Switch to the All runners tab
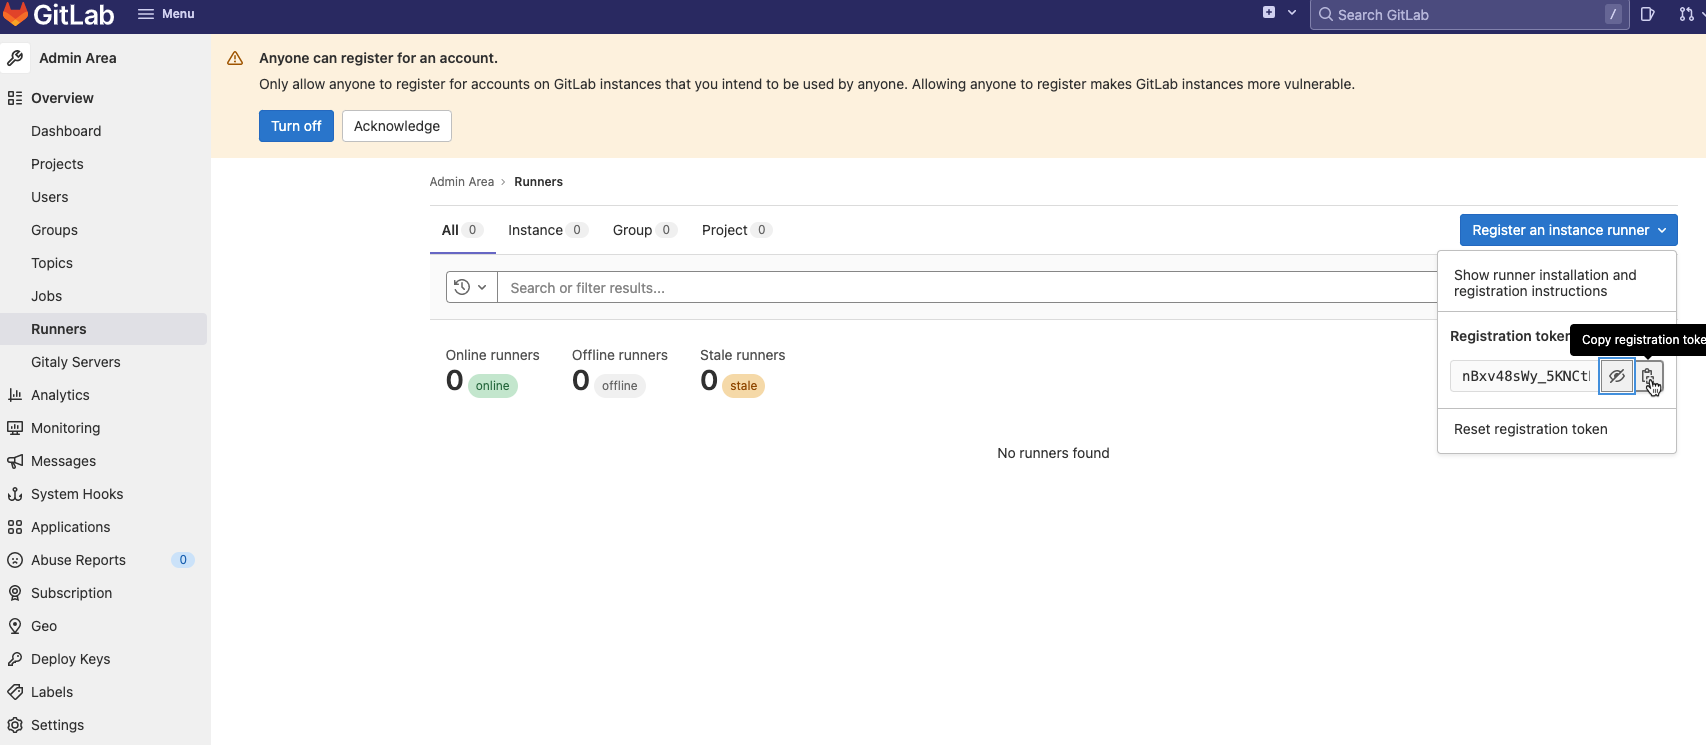The image size is (1706, 745). coord(462,230)
